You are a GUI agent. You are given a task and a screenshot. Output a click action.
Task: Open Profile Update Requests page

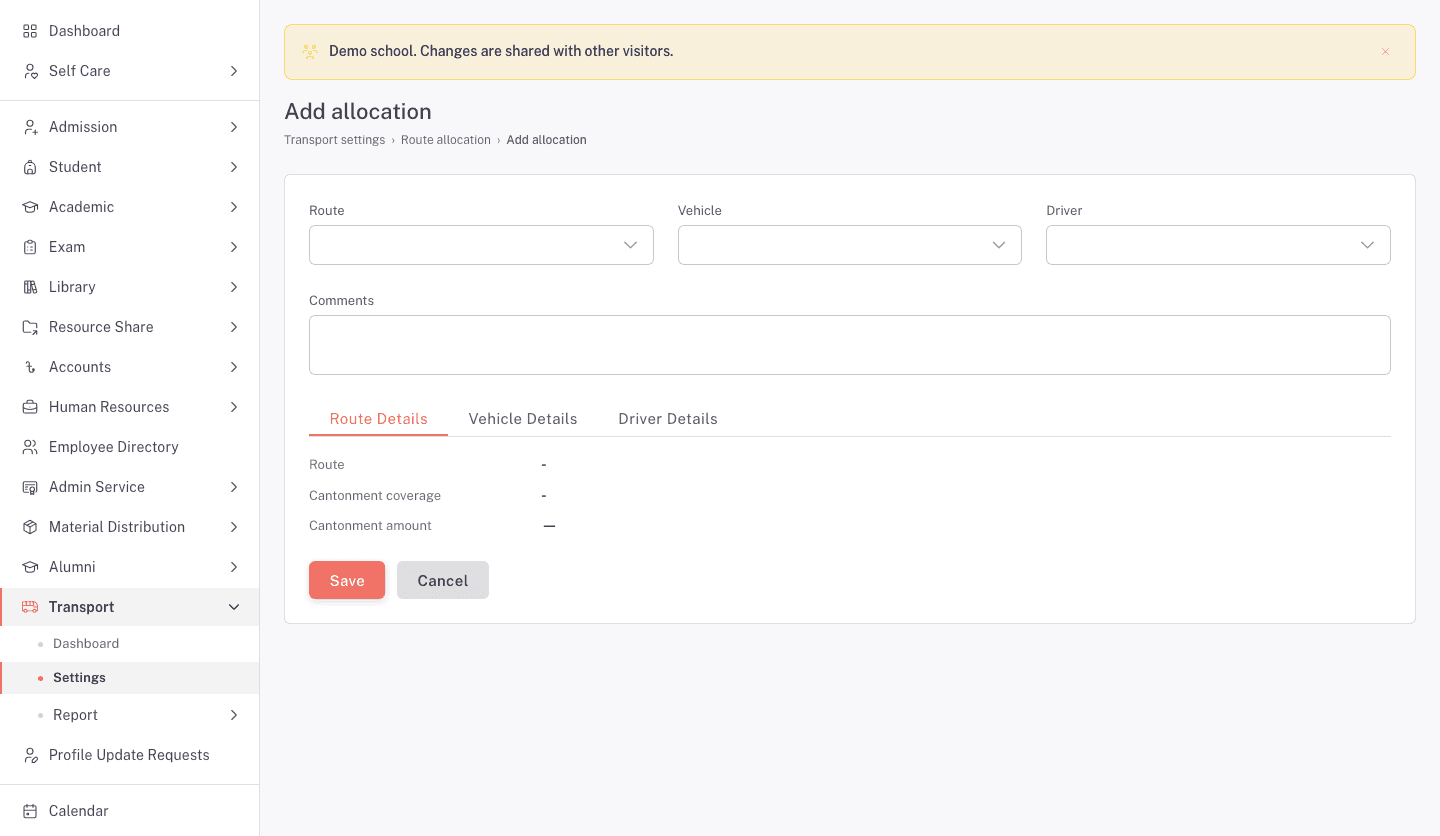click(129, 755)
